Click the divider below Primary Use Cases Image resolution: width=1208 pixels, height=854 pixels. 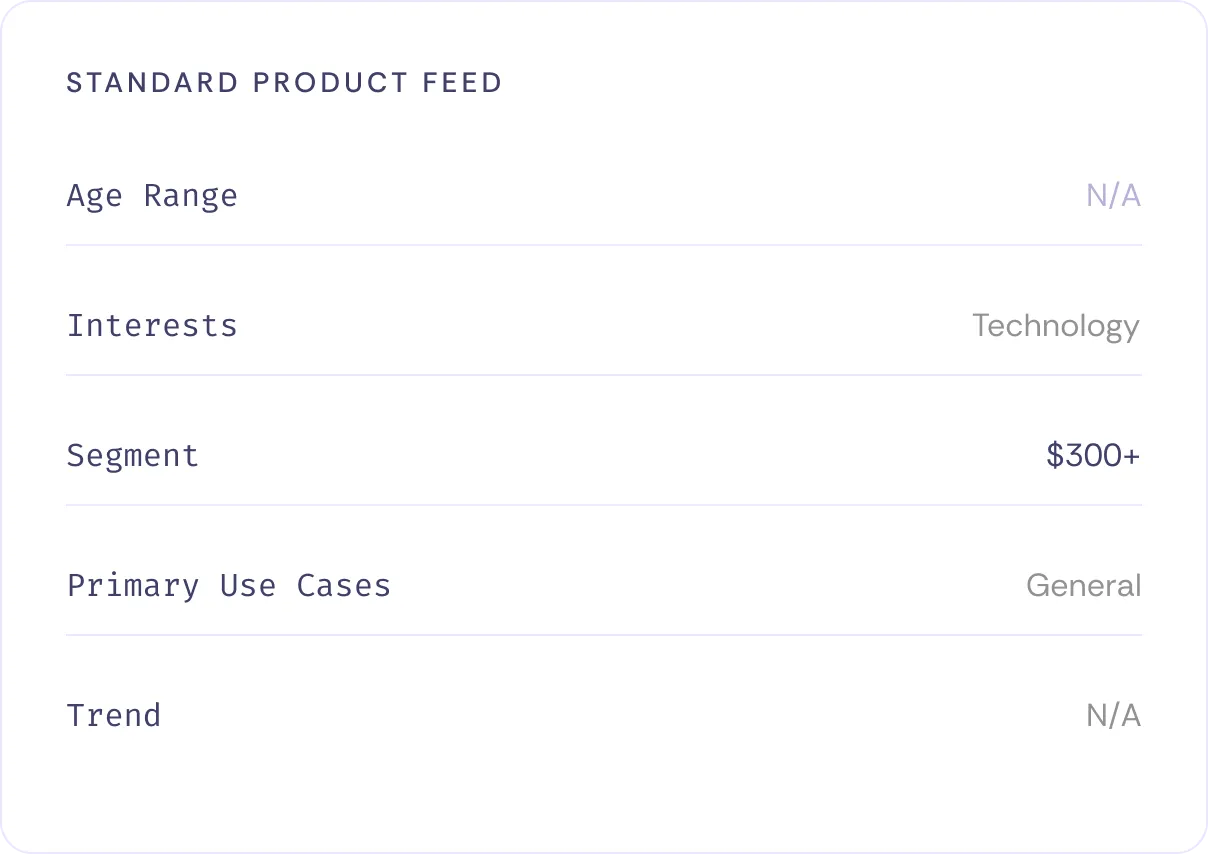click(604, 635)
